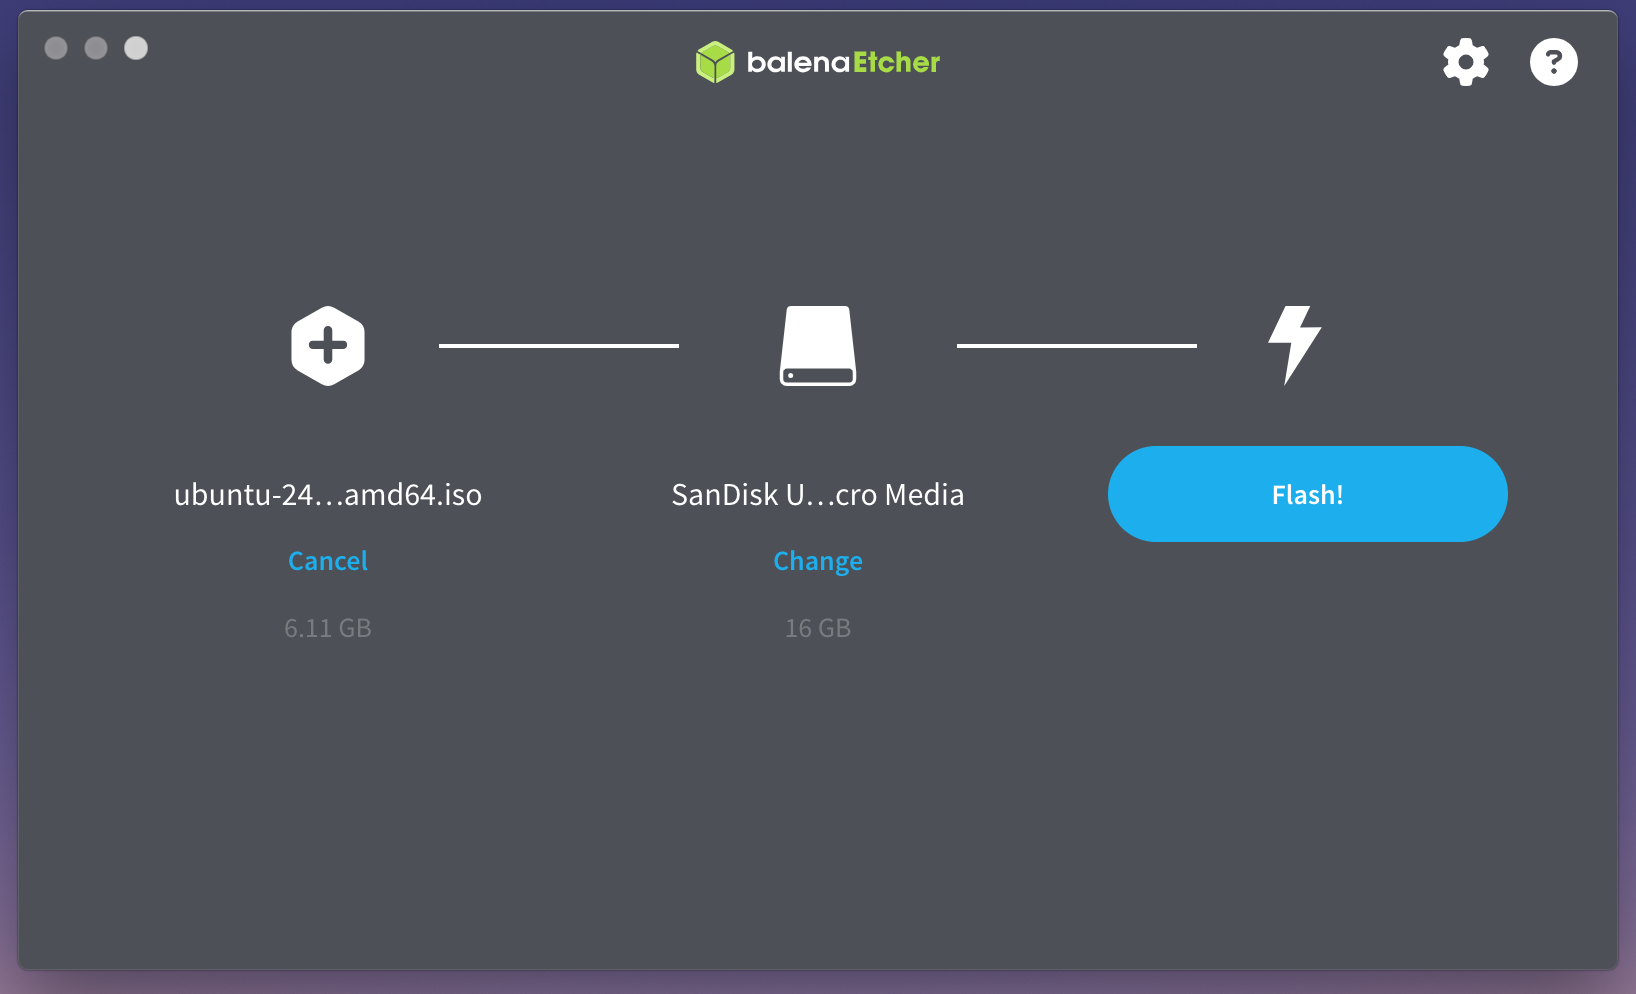
Task: Click the select image plus hexagon icon
Action: (x=328, y=346)
